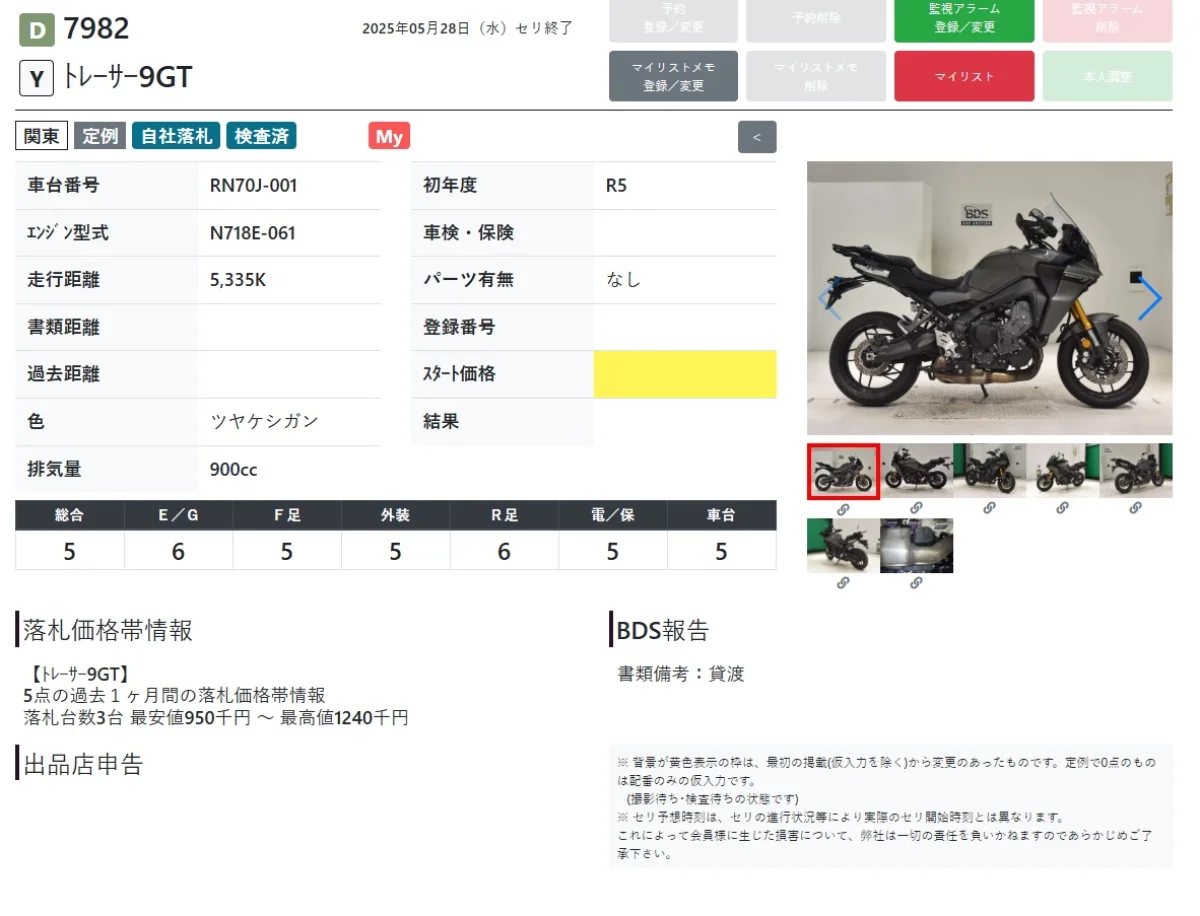Click the red My badge
Viewport: 1200px width, 916px height.
pos(389,137)
